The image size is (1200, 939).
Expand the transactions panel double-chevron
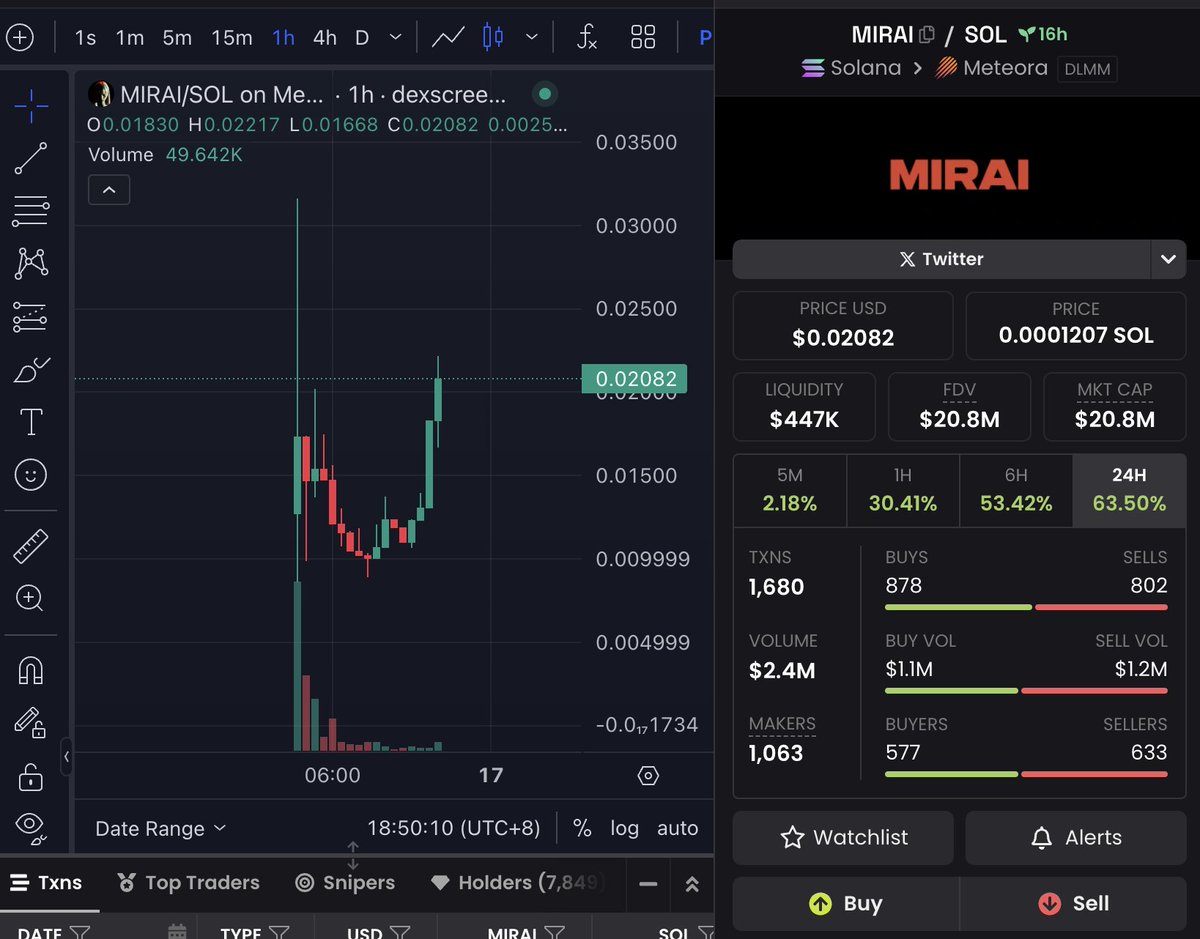[692, 884]
